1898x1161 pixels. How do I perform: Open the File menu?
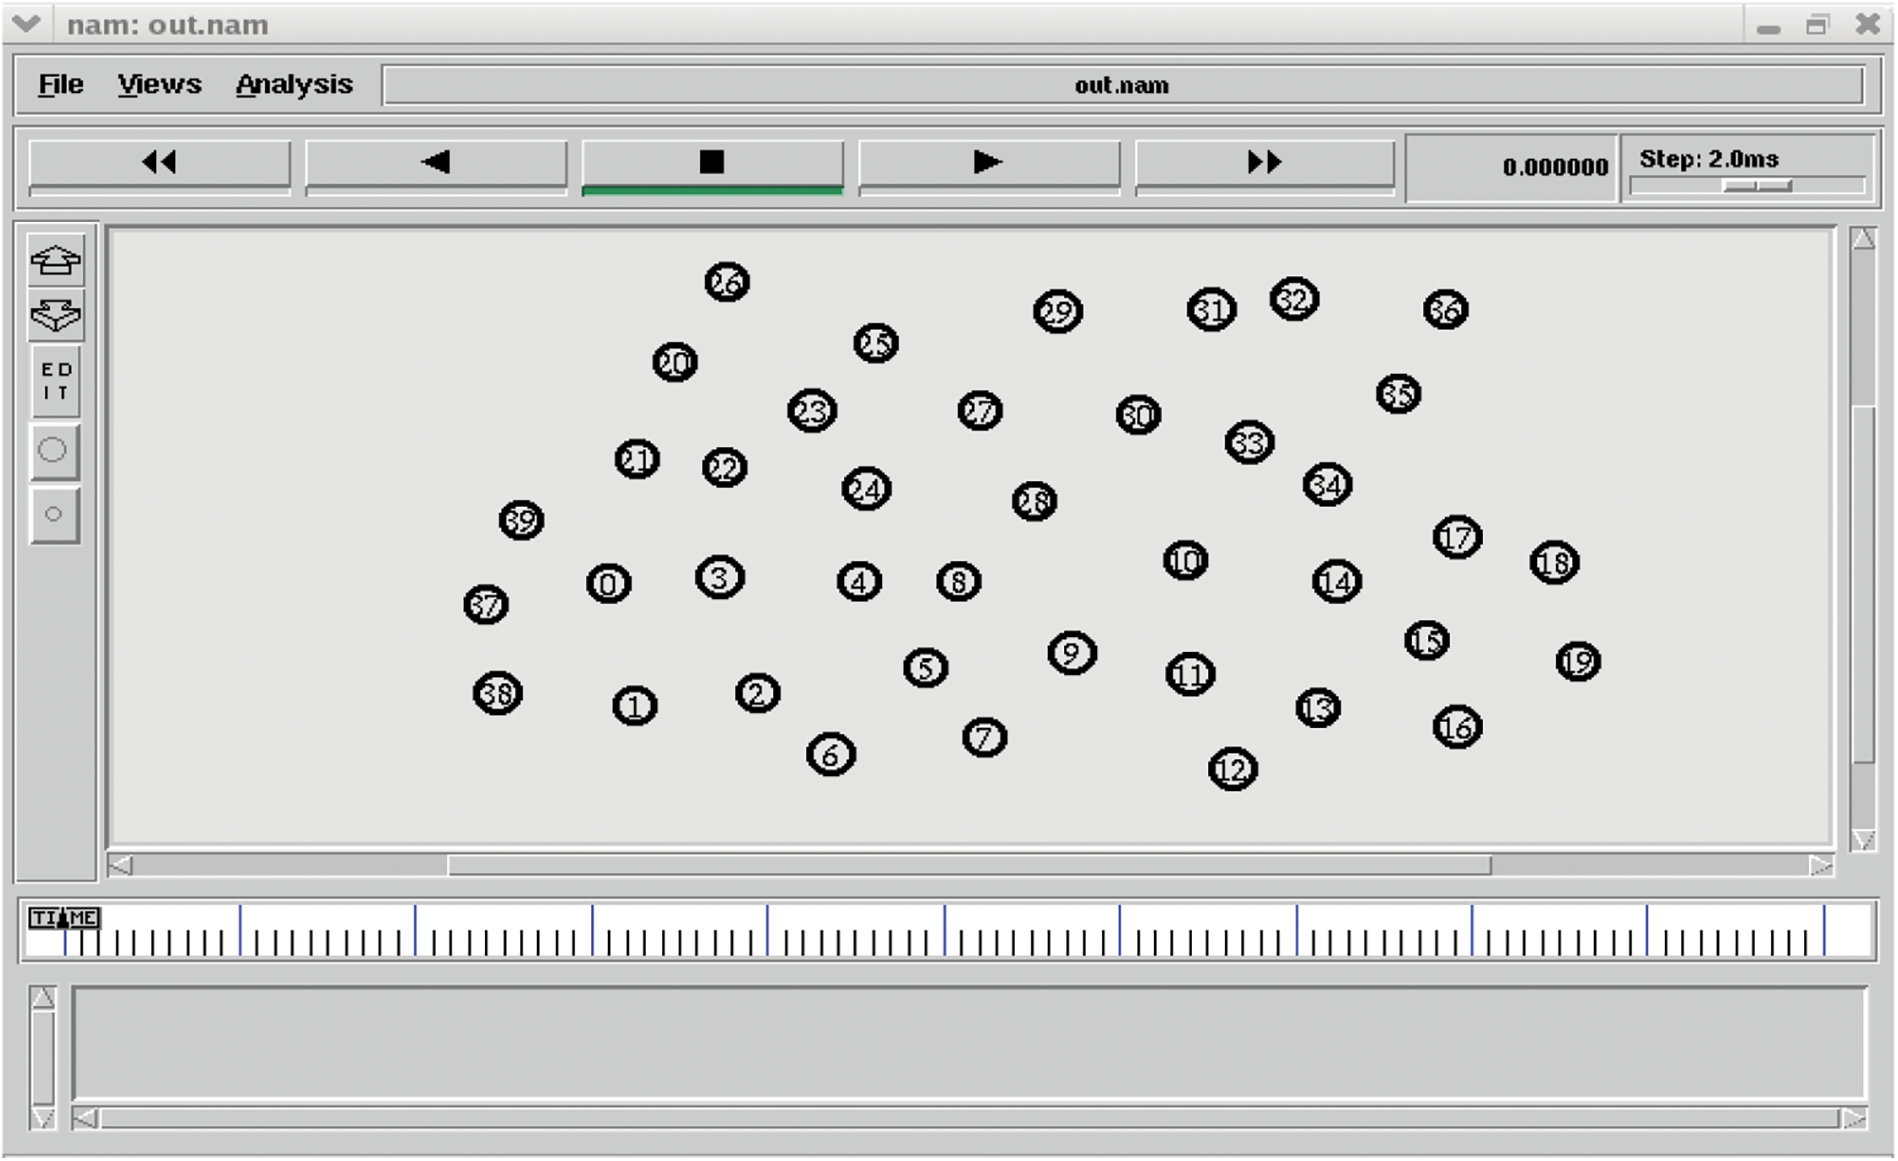(x=60, y=85)
